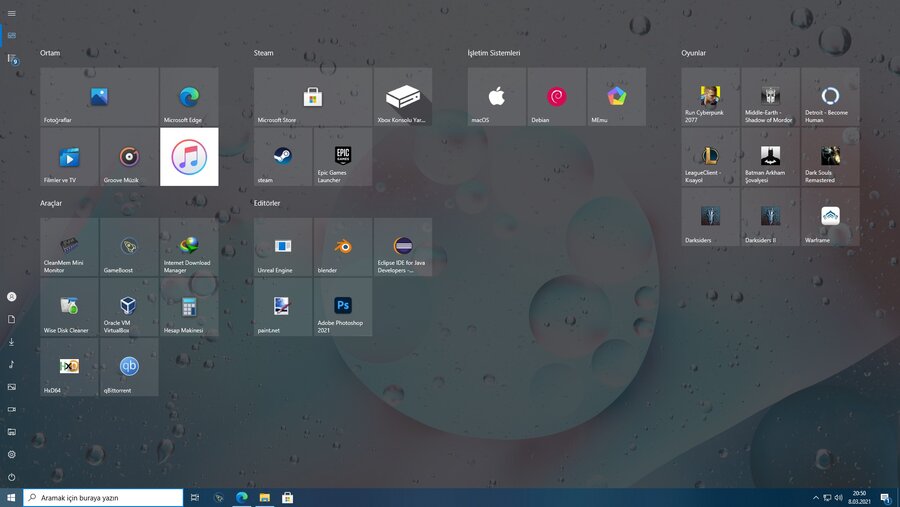Launch Steam from the tiles
Screen dimensions: 900x507
coord(283,157)
